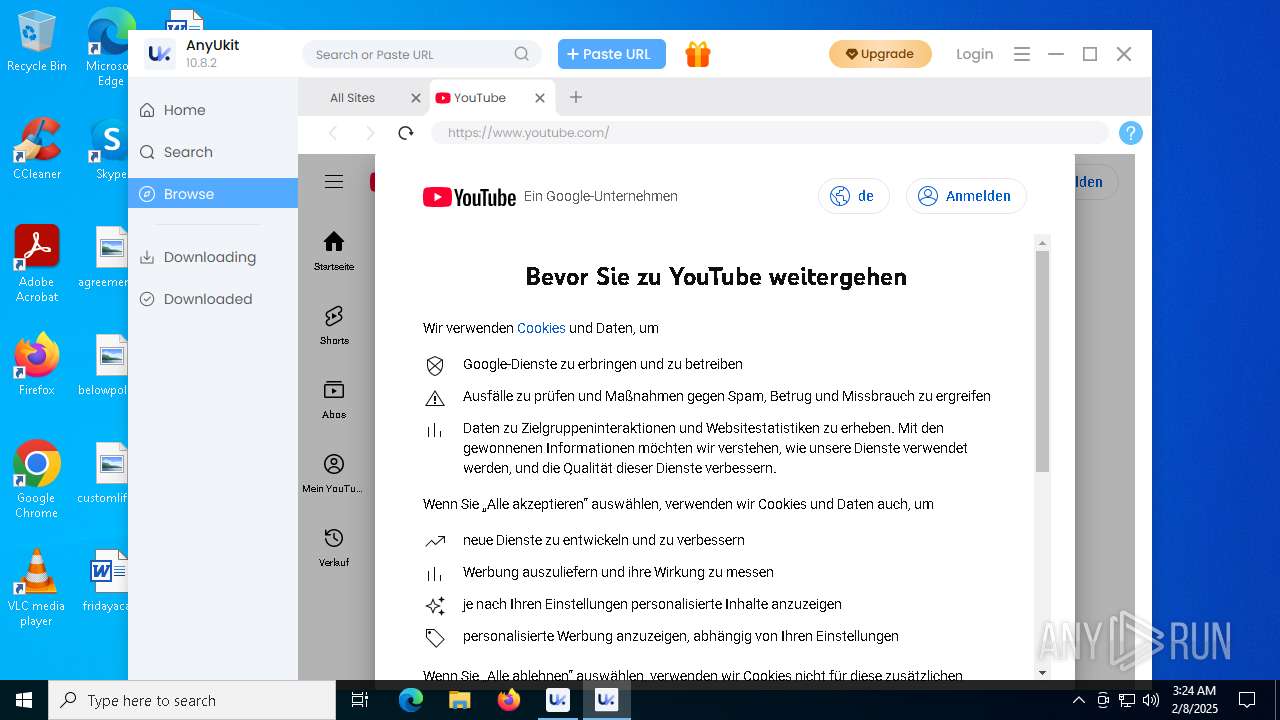Open File Explorer from taskbar
1280x720 pixels.
tap(459, 700)
